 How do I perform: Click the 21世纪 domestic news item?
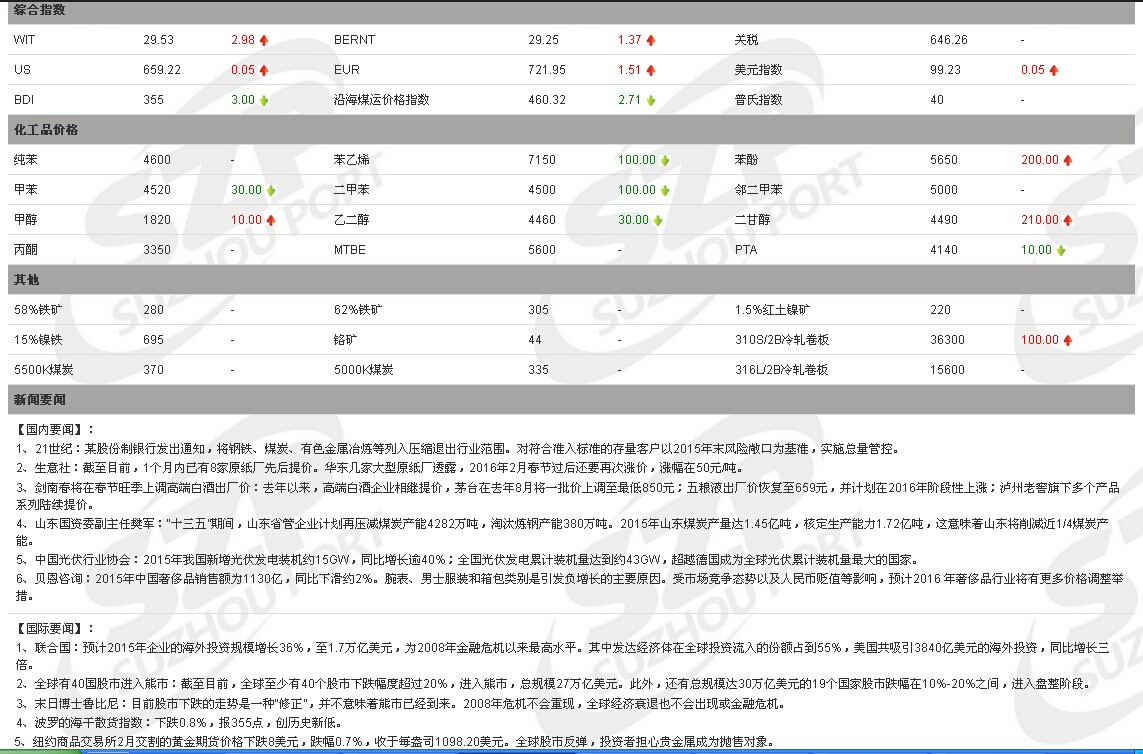click(458, 449)
